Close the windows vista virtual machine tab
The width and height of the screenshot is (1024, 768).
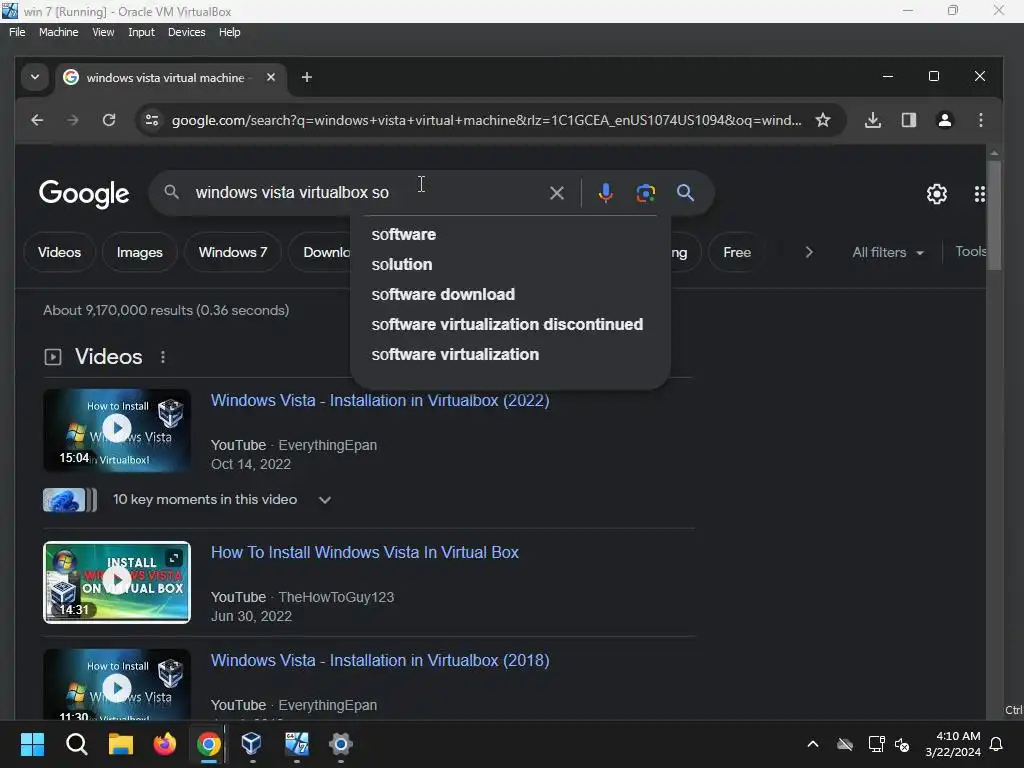(270, 77)
